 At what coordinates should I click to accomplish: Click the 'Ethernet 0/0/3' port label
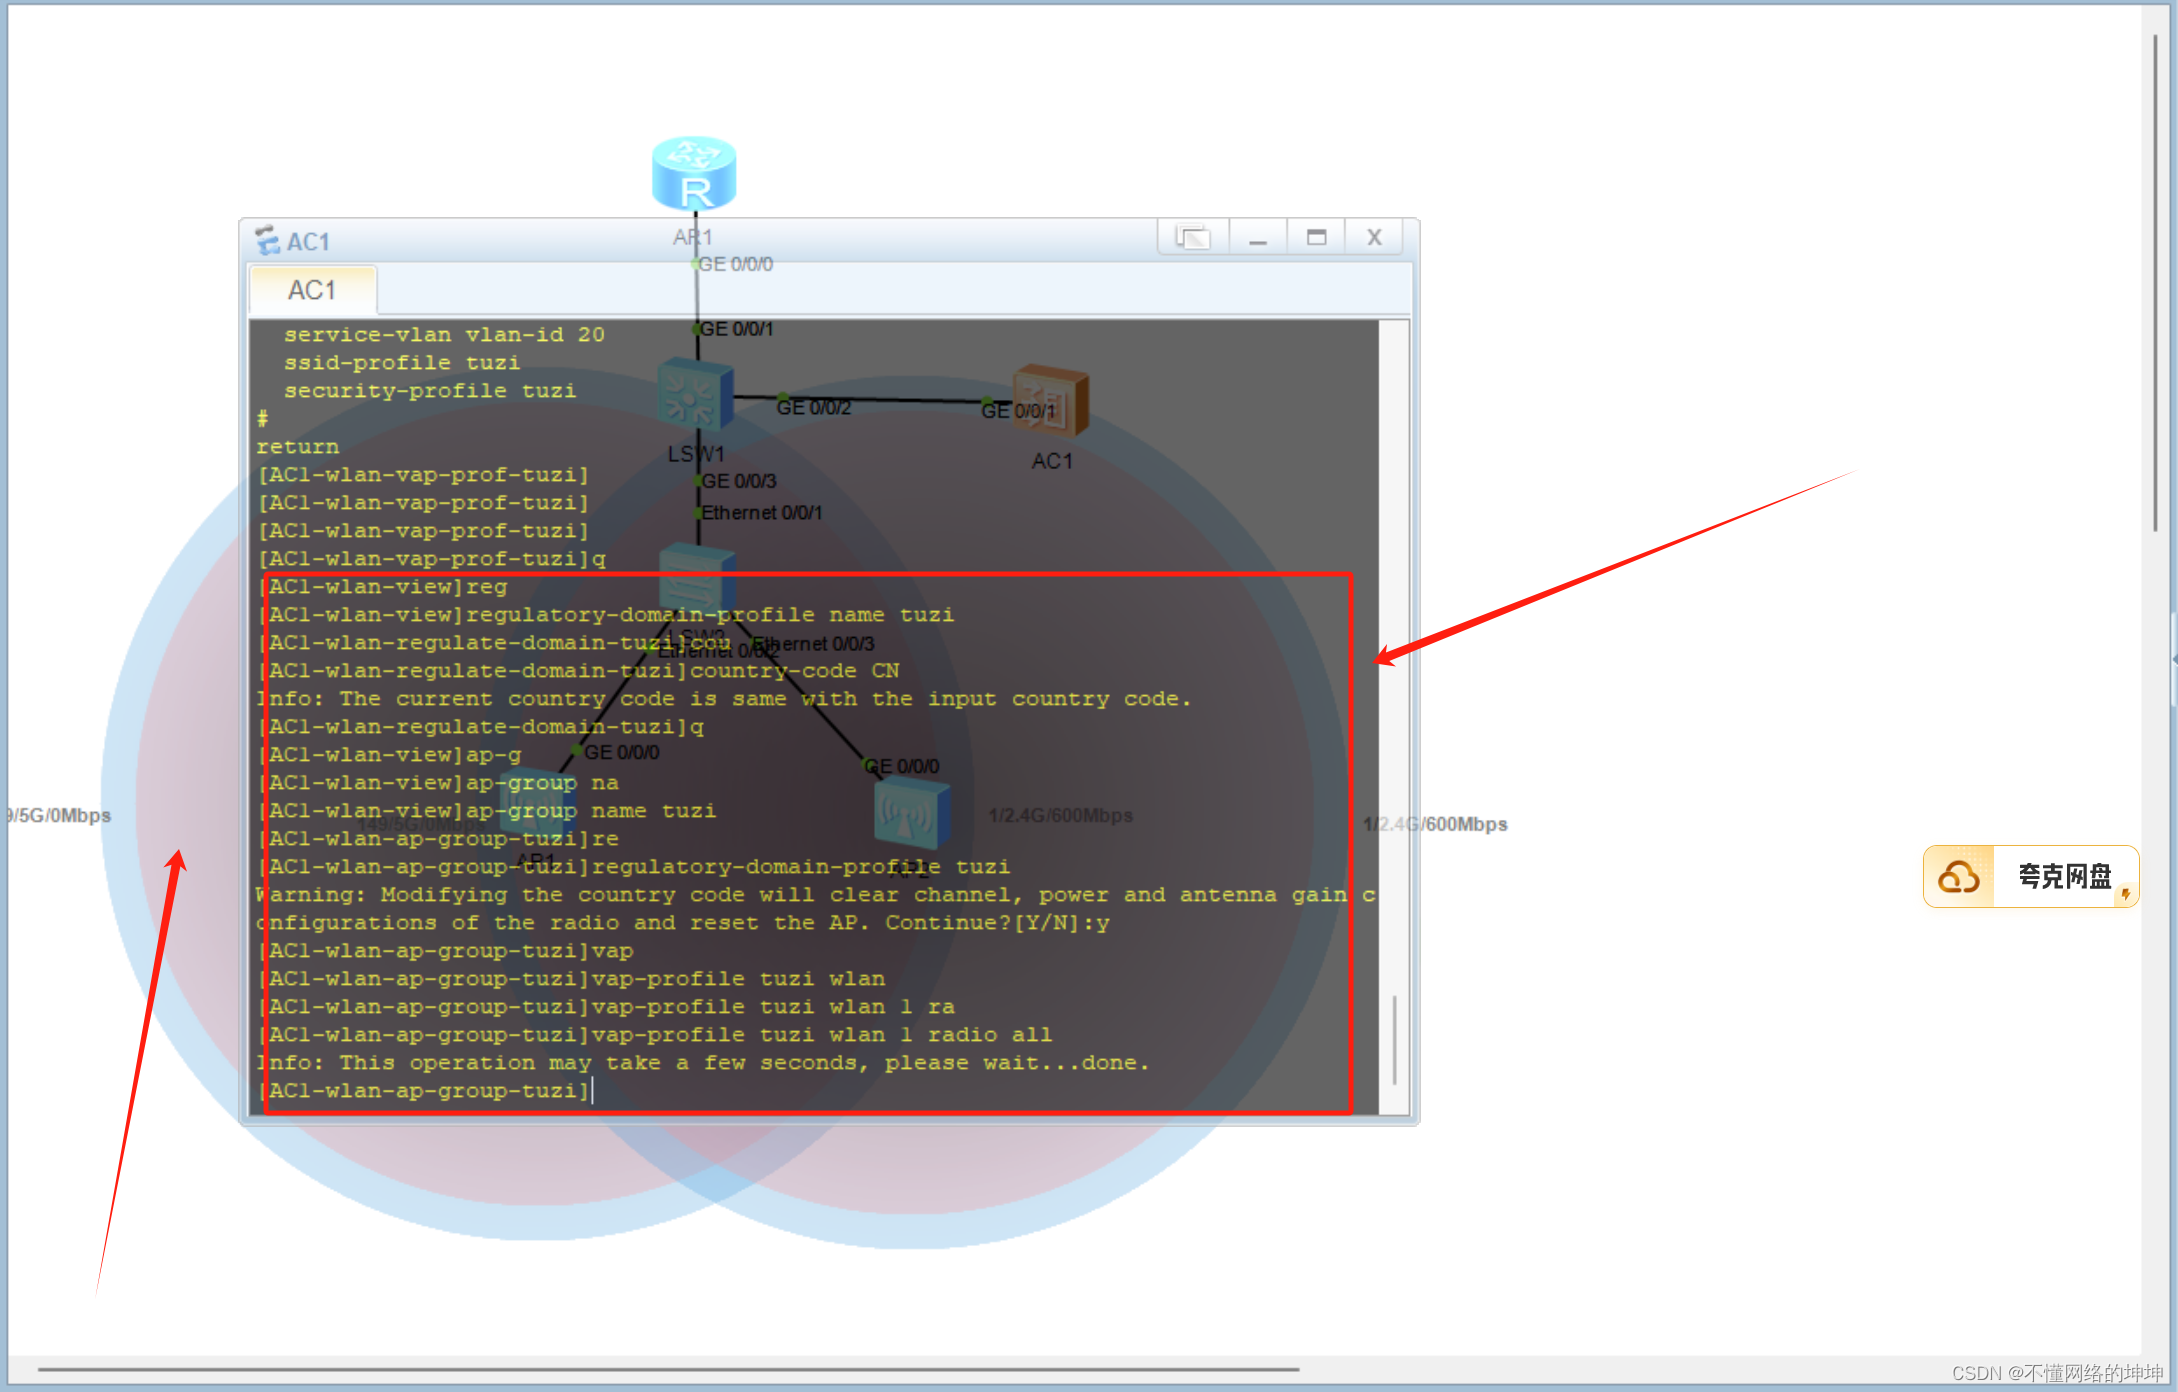tap(813, 643)
